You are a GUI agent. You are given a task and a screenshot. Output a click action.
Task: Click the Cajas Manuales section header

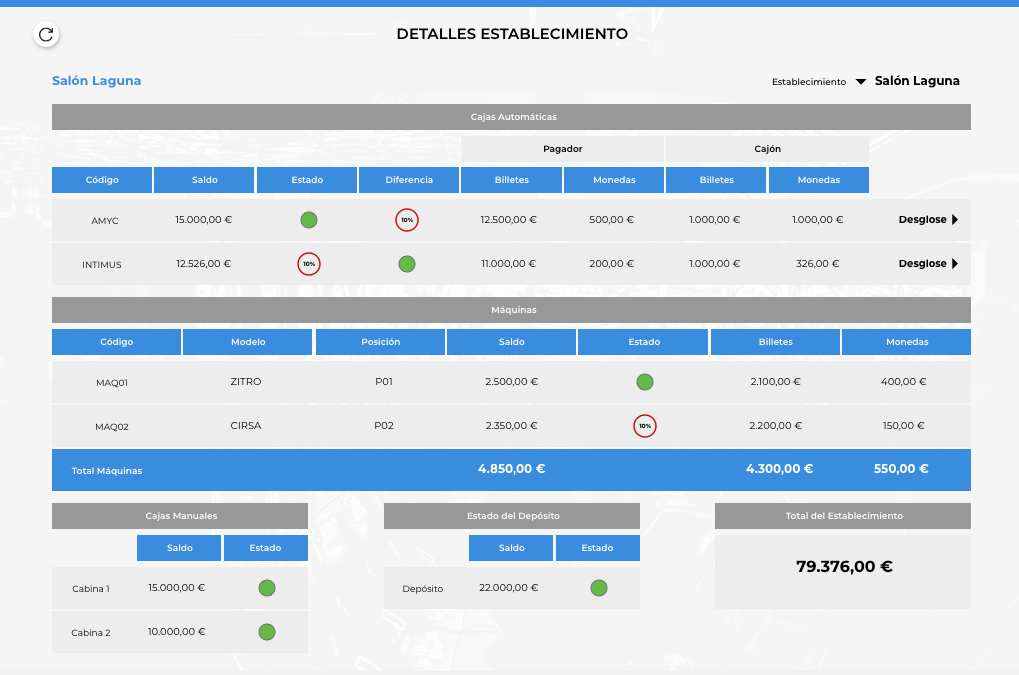(180, 516)
